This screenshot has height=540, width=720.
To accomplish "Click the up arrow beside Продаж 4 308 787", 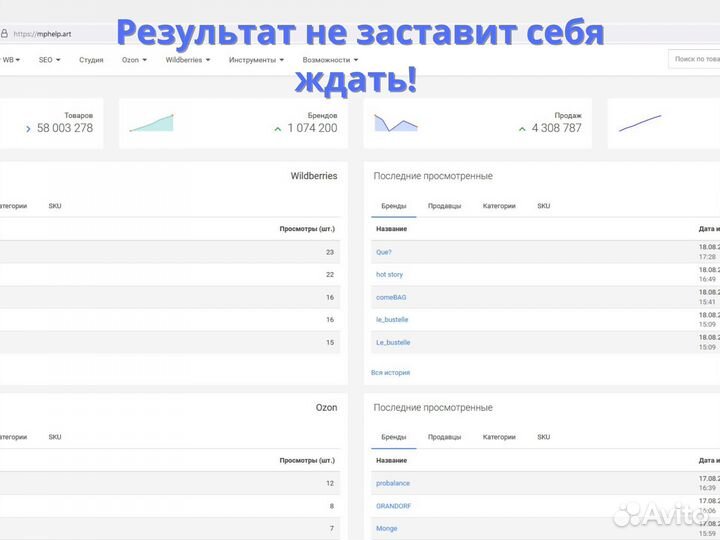I will (522, 129).
